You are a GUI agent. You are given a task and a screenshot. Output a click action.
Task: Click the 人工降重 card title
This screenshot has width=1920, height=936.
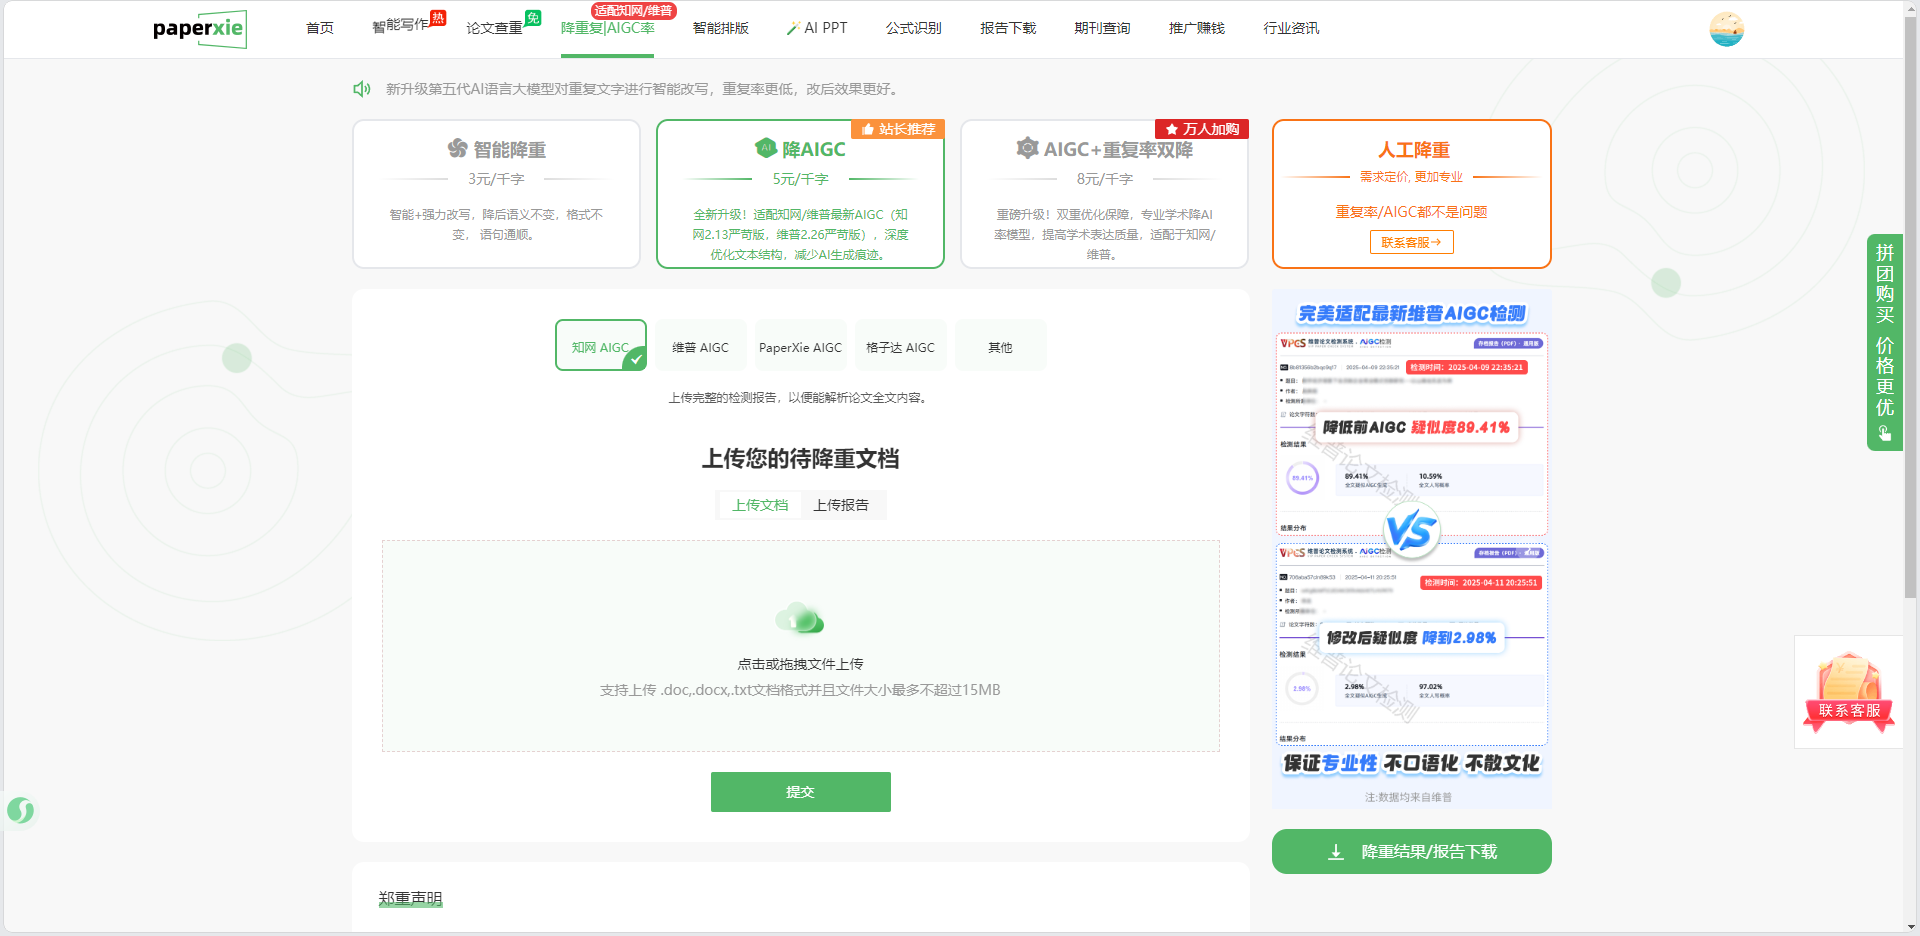1413,150
